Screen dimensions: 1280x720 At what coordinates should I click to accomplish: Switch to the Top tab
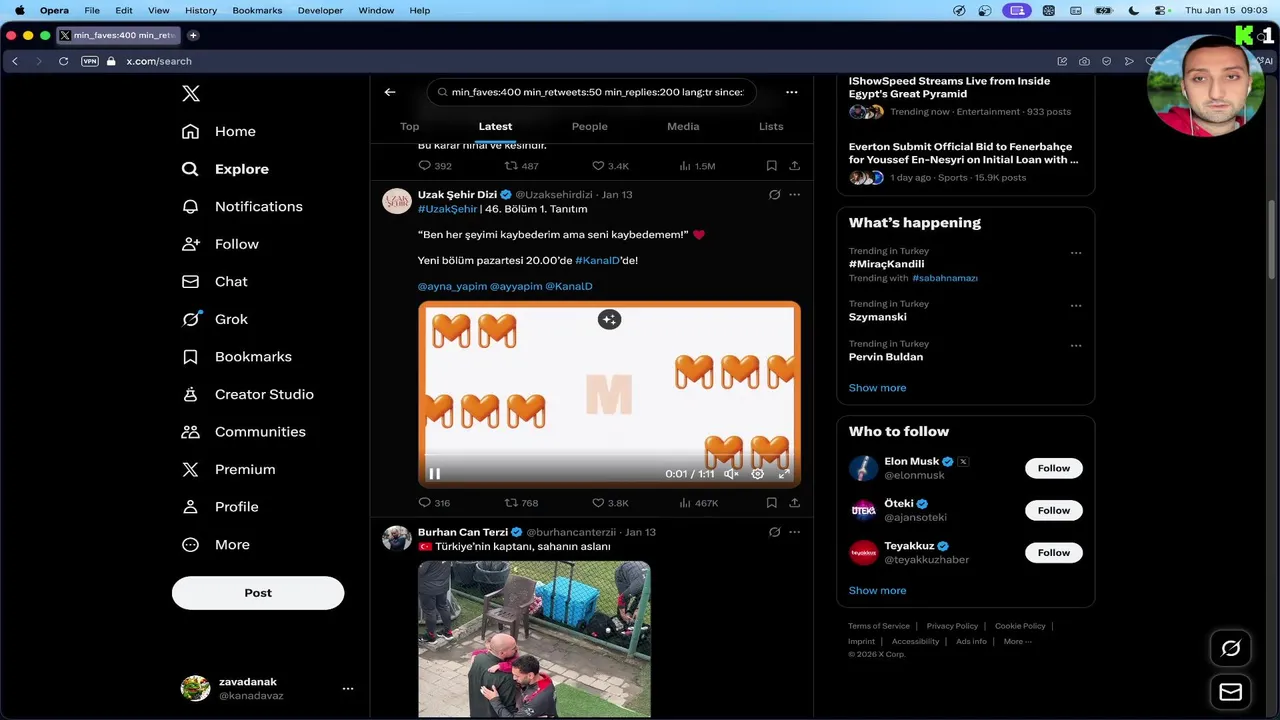[409, 126]
